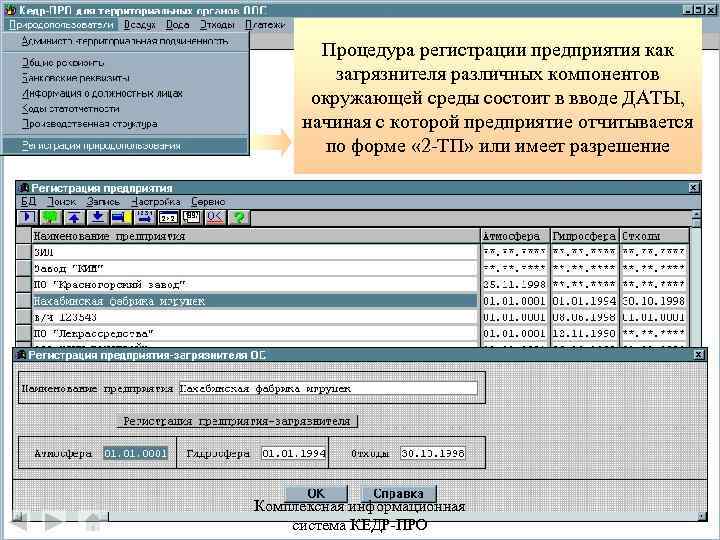Open the Вода menu
The image size is (720, 540).
(x=178, y=25)
